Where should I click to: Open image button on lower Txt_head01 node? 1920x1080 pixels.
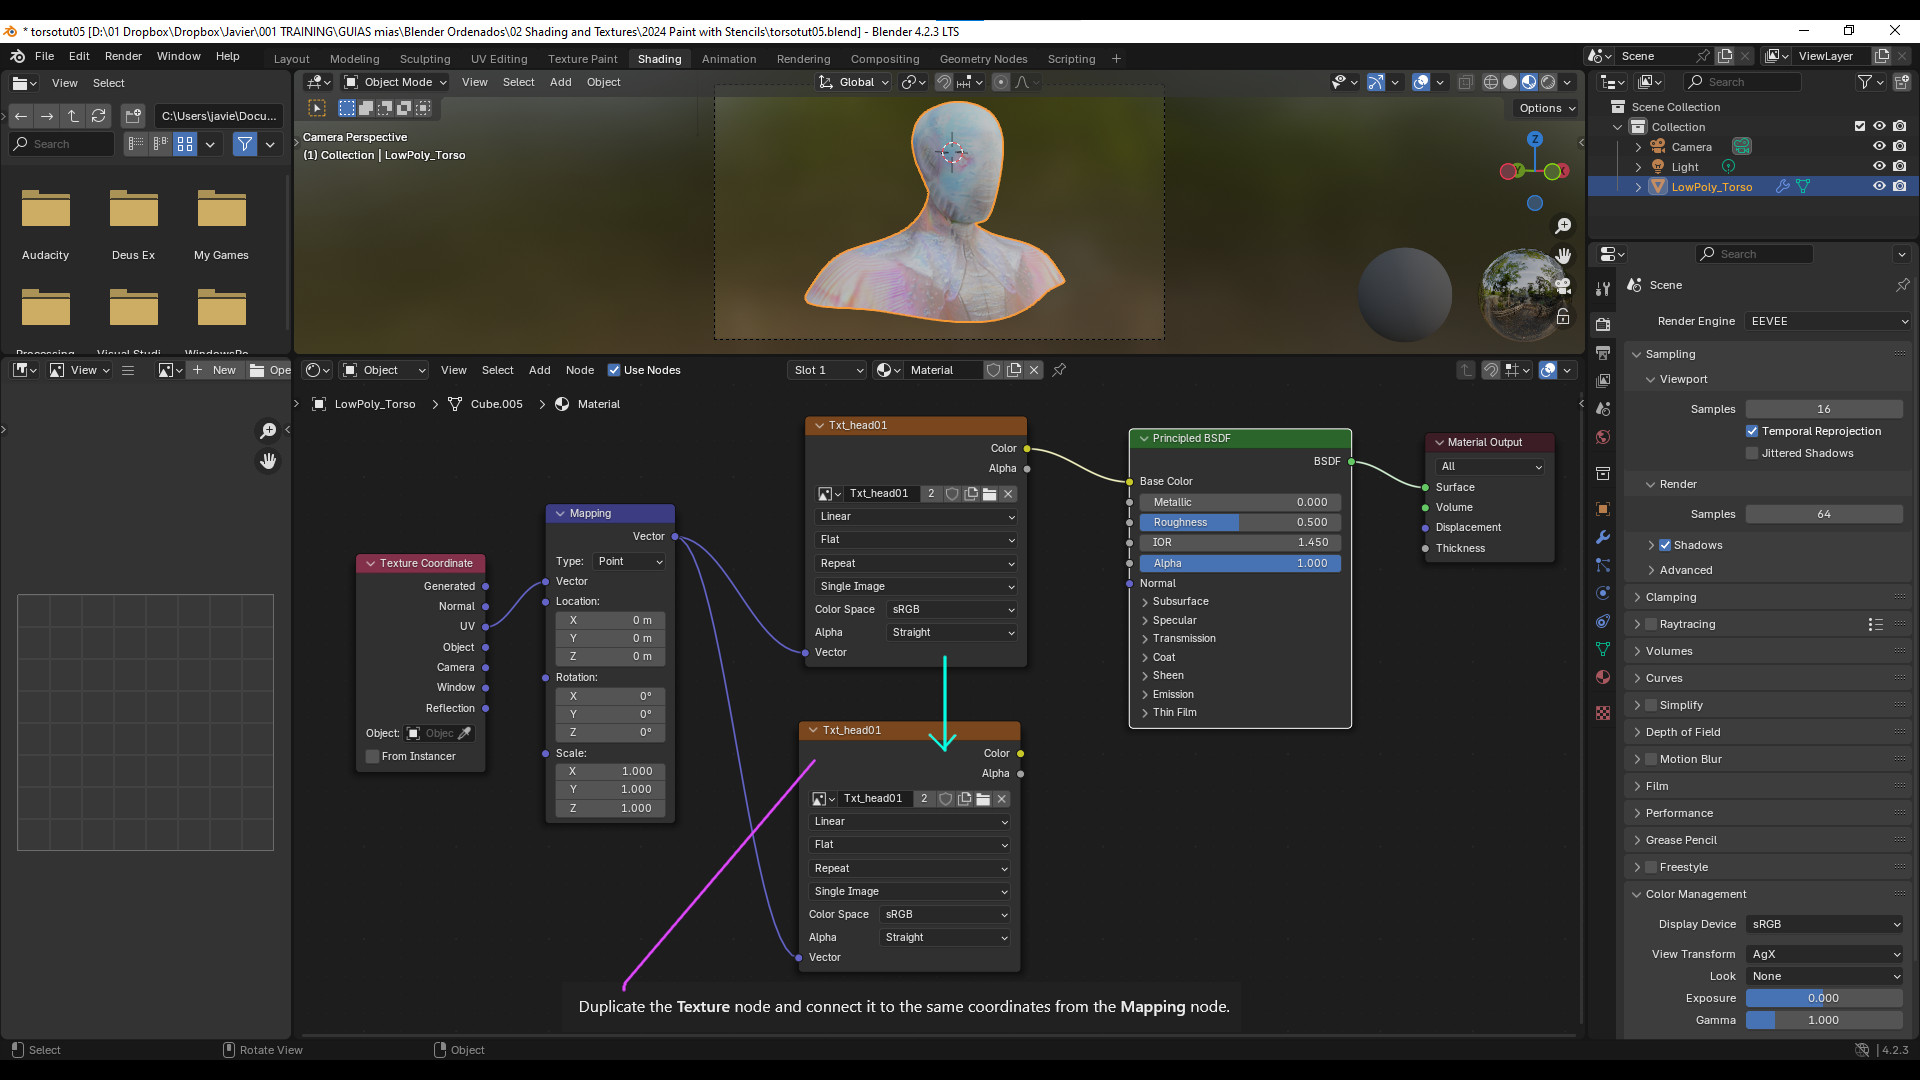[x=983, y=799]
